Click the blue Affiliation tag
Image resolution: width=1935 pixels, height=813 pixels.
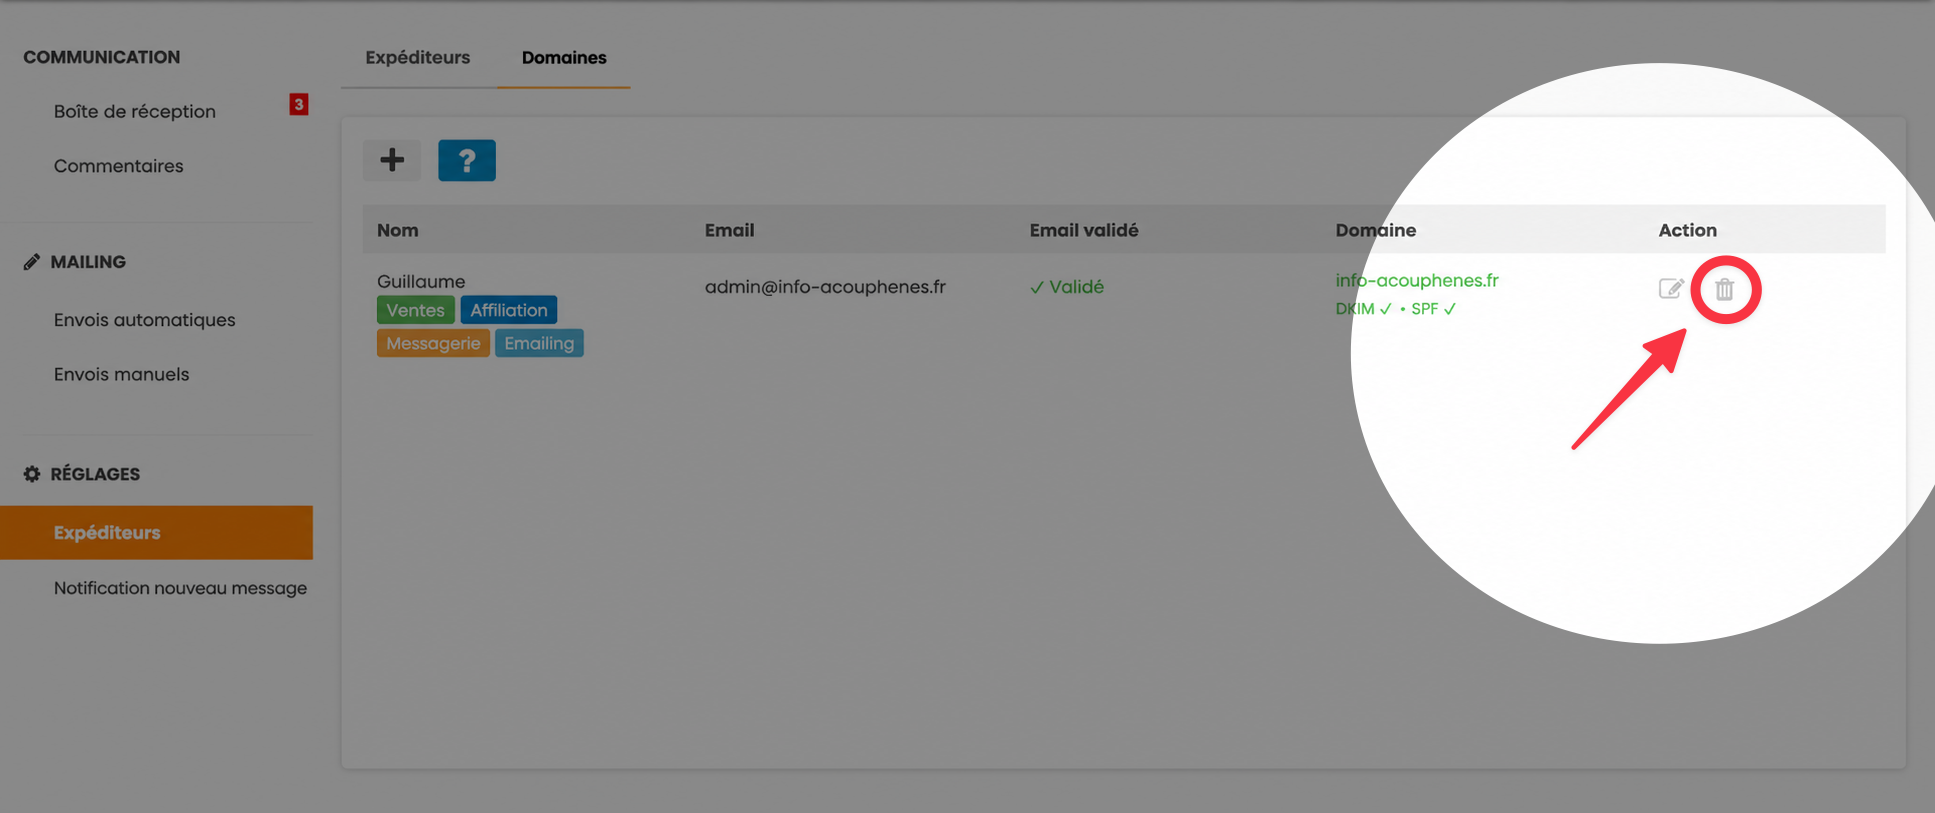pos(509,310)
